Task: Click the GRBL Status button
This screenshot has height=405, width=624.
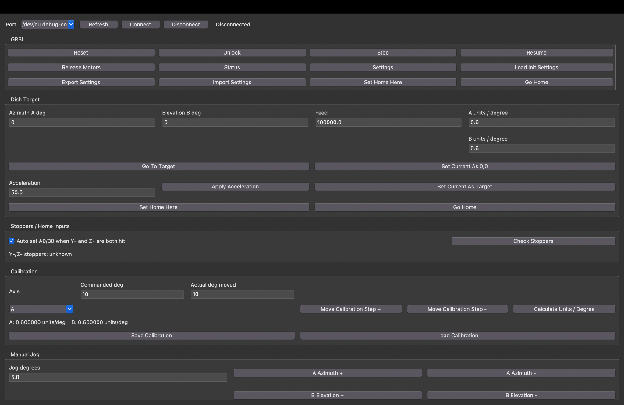Action: click(232, 67)
